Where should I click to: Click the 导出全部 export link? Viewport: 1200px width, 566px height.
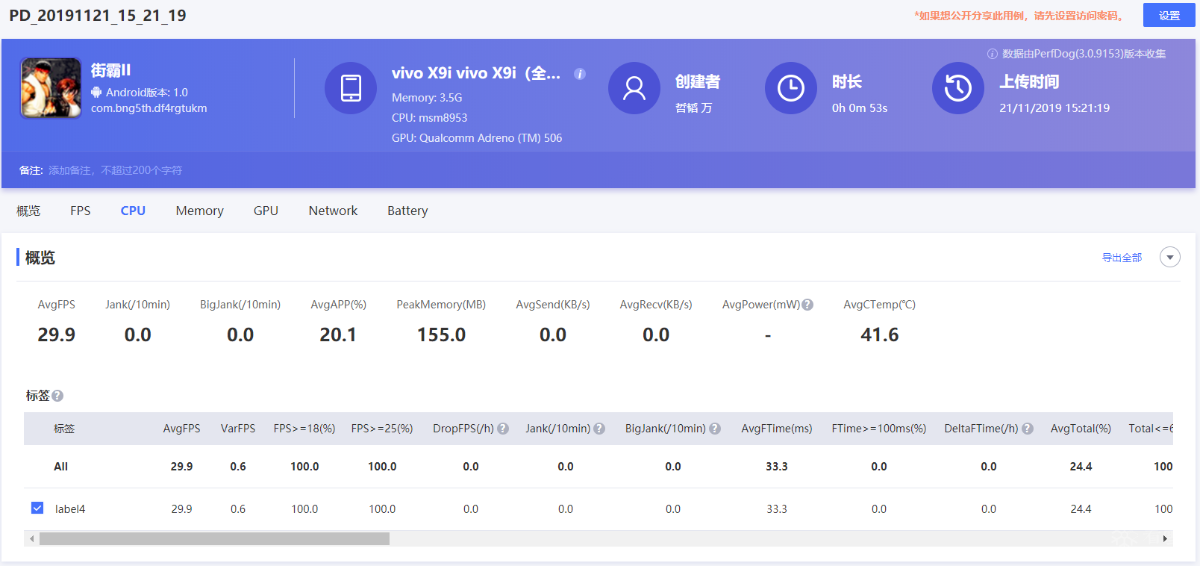[1121, 258]
